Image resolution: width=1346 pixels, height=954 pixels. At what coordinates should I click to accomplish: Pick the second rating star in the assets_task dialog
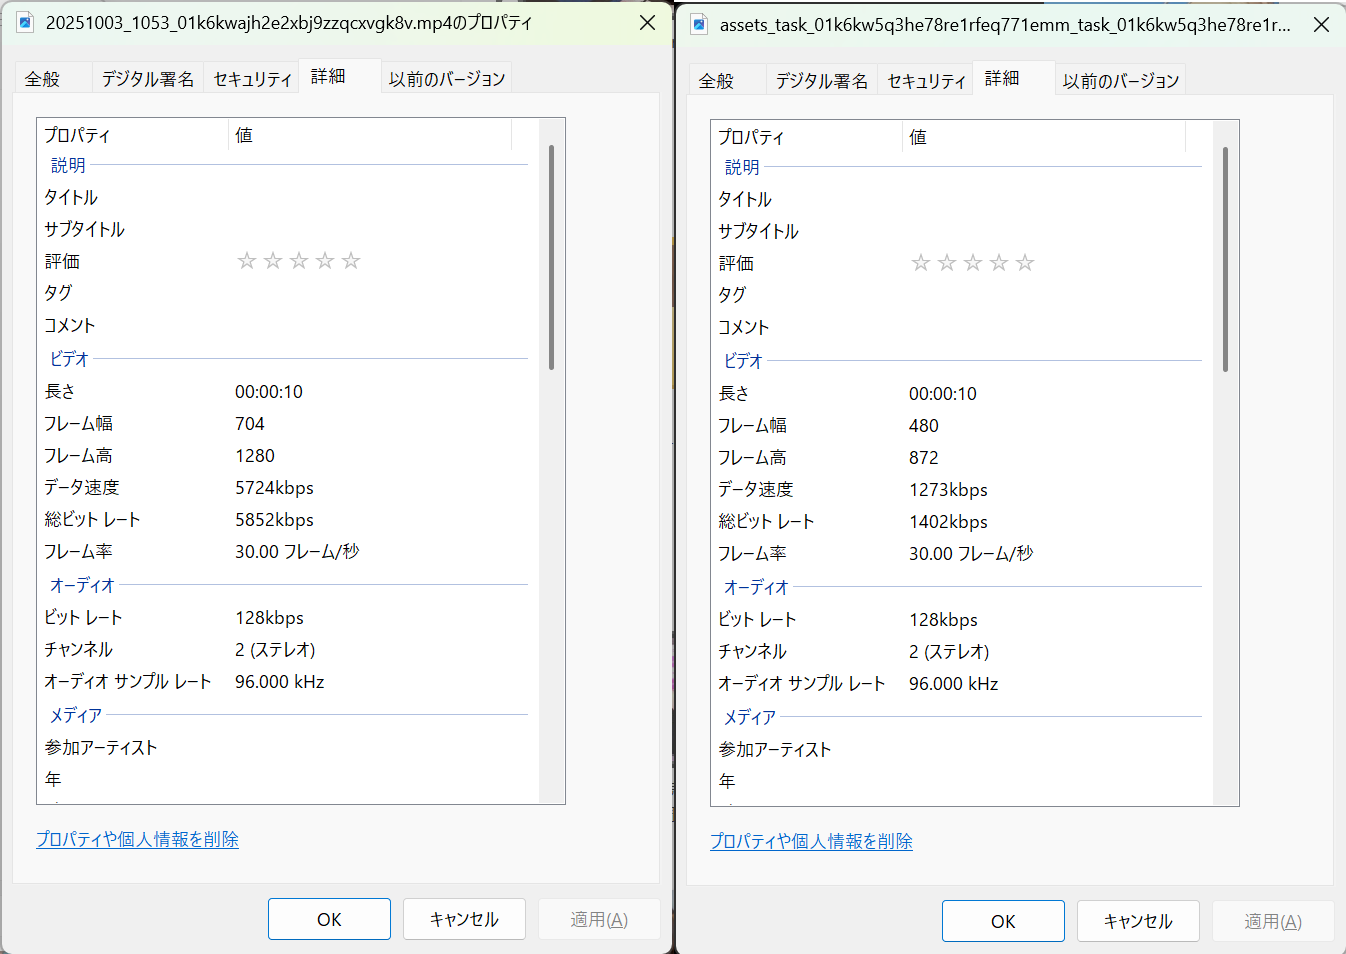(x=947, y=263)
